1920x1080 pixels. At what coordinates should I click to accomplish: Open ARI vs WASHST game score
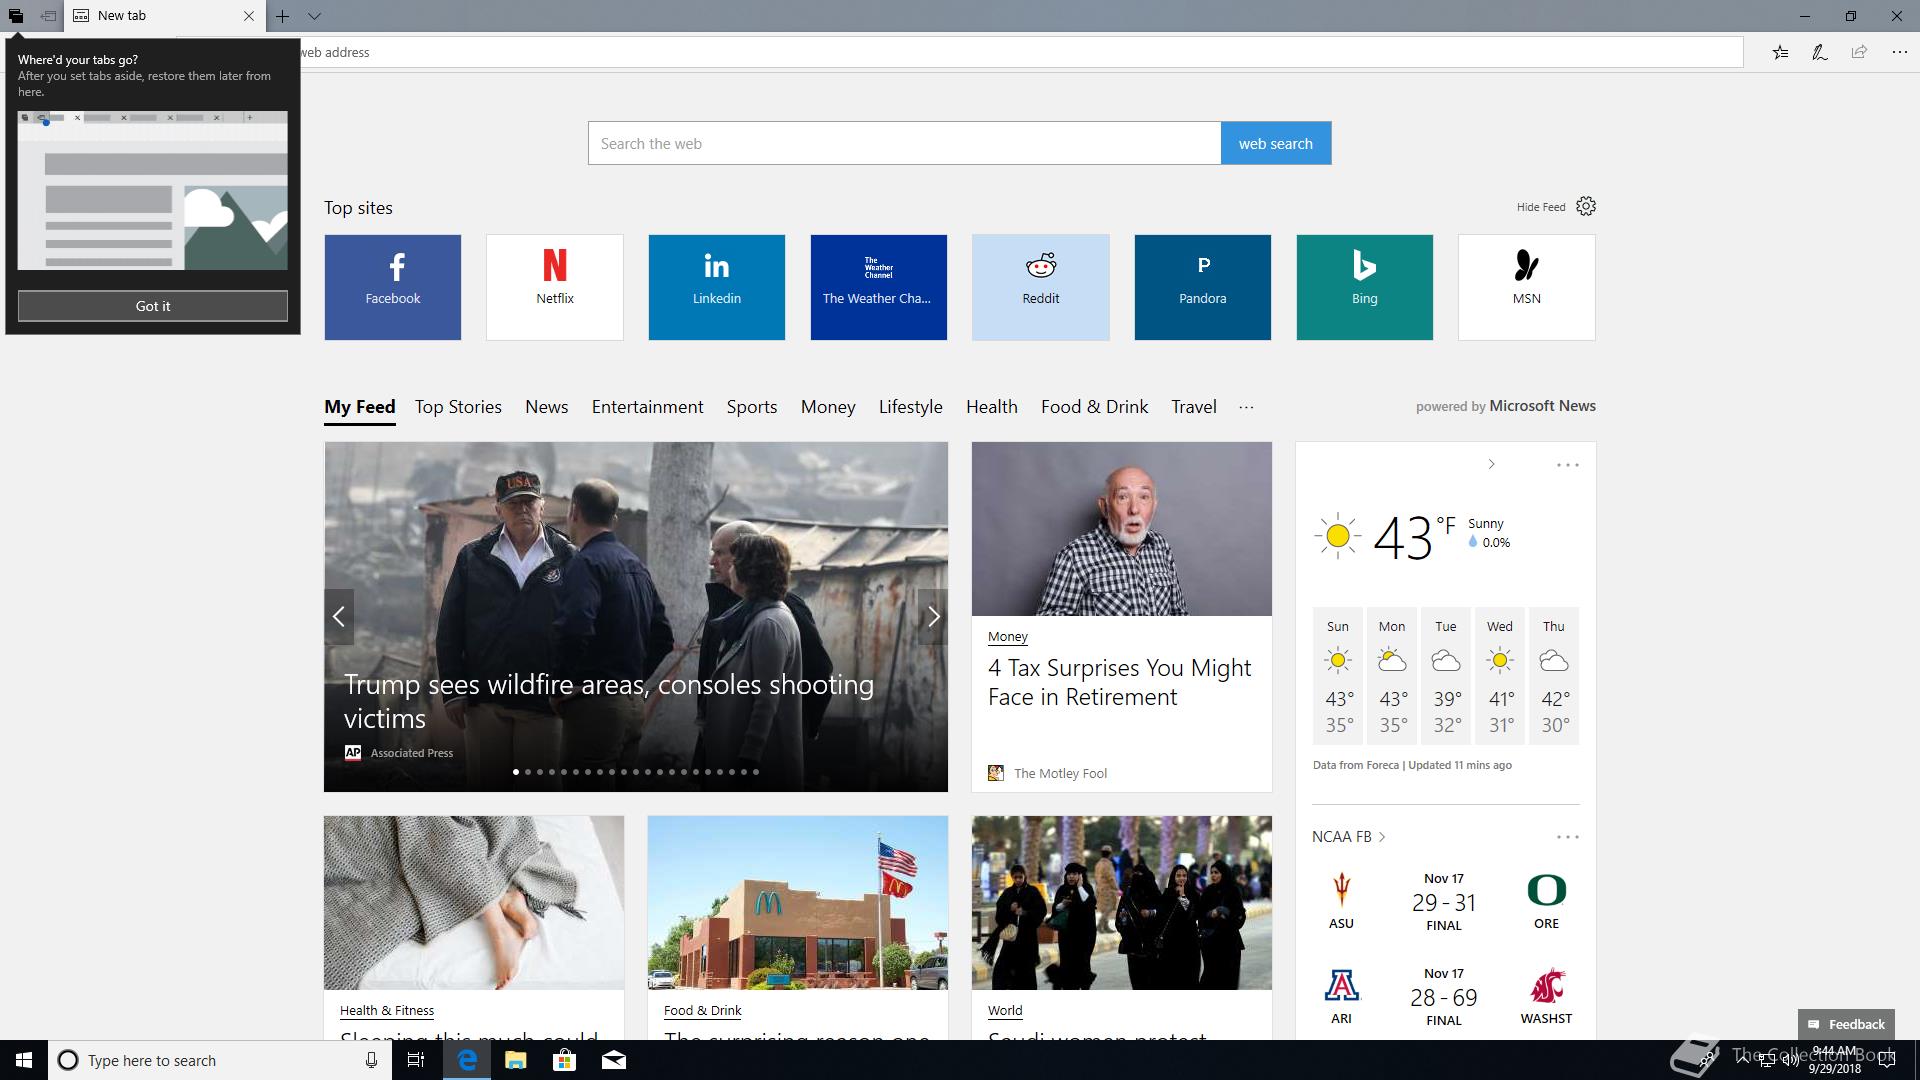point(1444,997)
